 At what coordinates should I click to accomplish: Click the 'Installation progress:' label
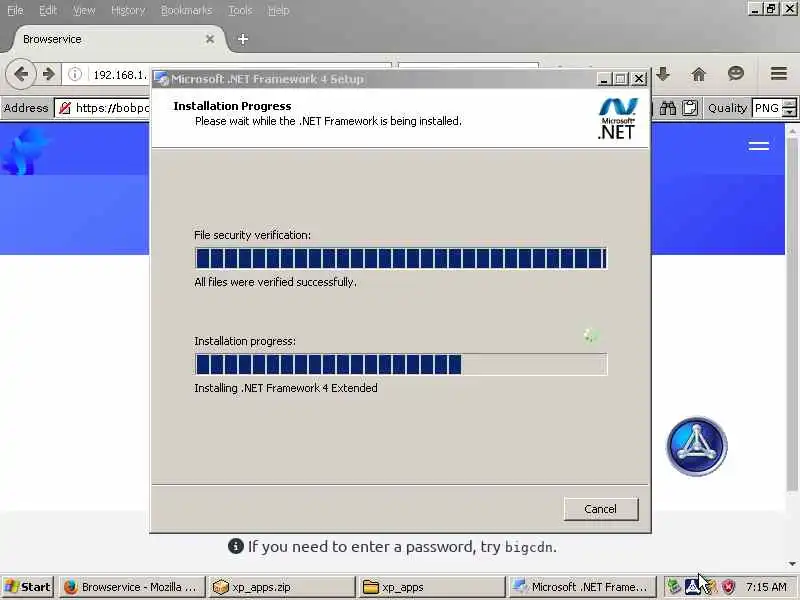(245, 341)
